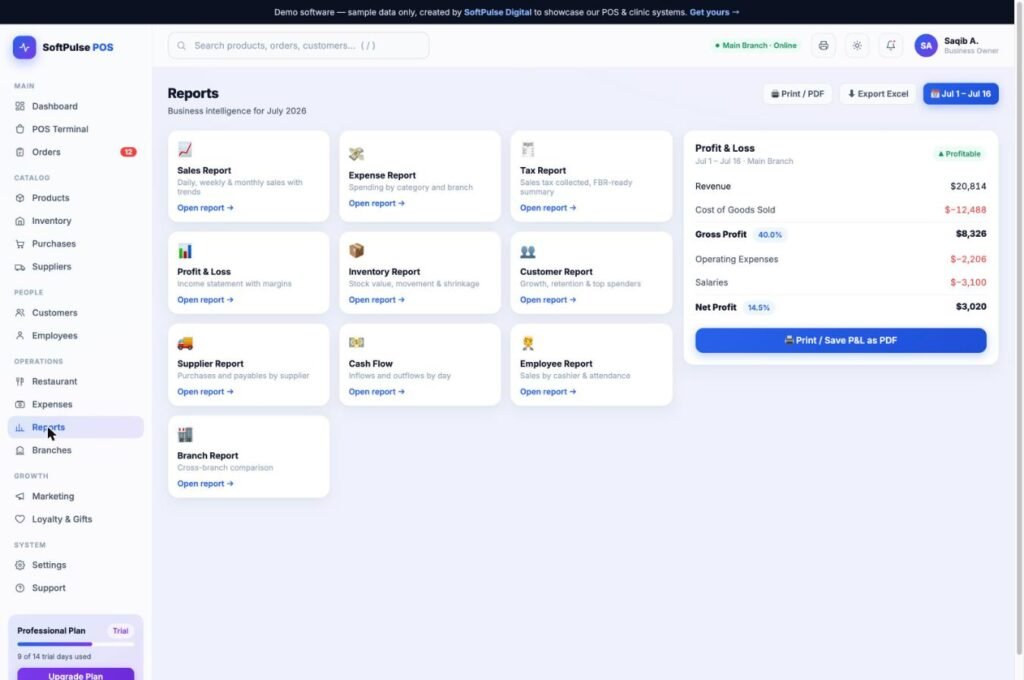Navigate to Inventory in the sidebar
The width and height of the screenshot is (1024, 680).
pyautogui.click(x=76, y=221)
